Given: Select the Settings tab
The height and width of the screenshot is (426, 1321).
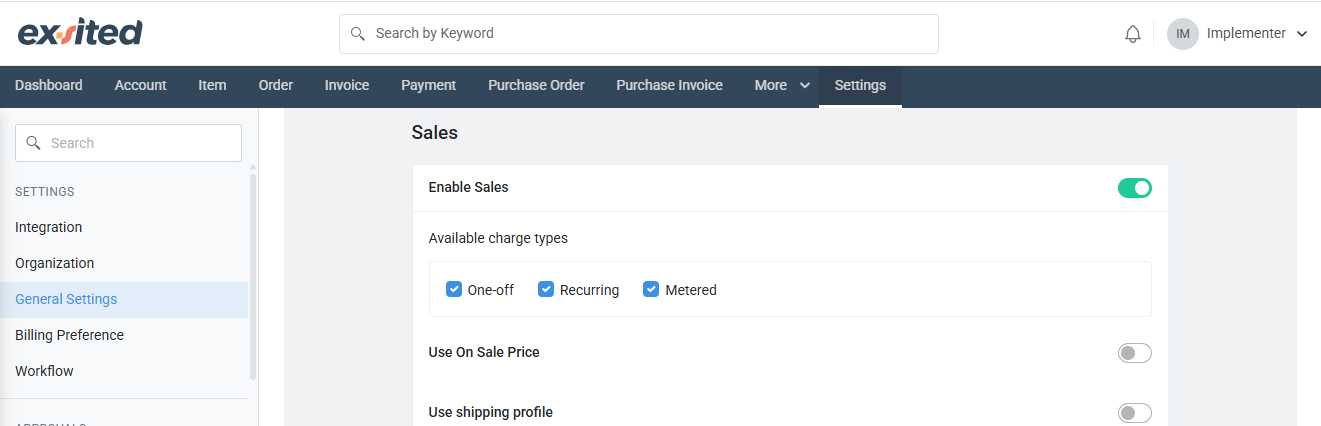Looking at the screenshot, I should point(860,85).
